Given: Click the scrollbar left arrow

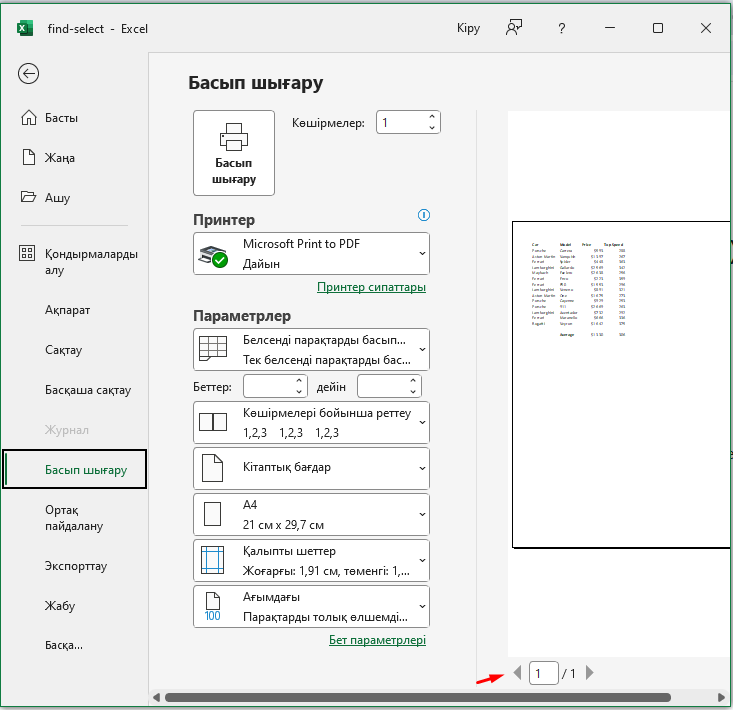Looking at the screenshot, I should point(157,697).
